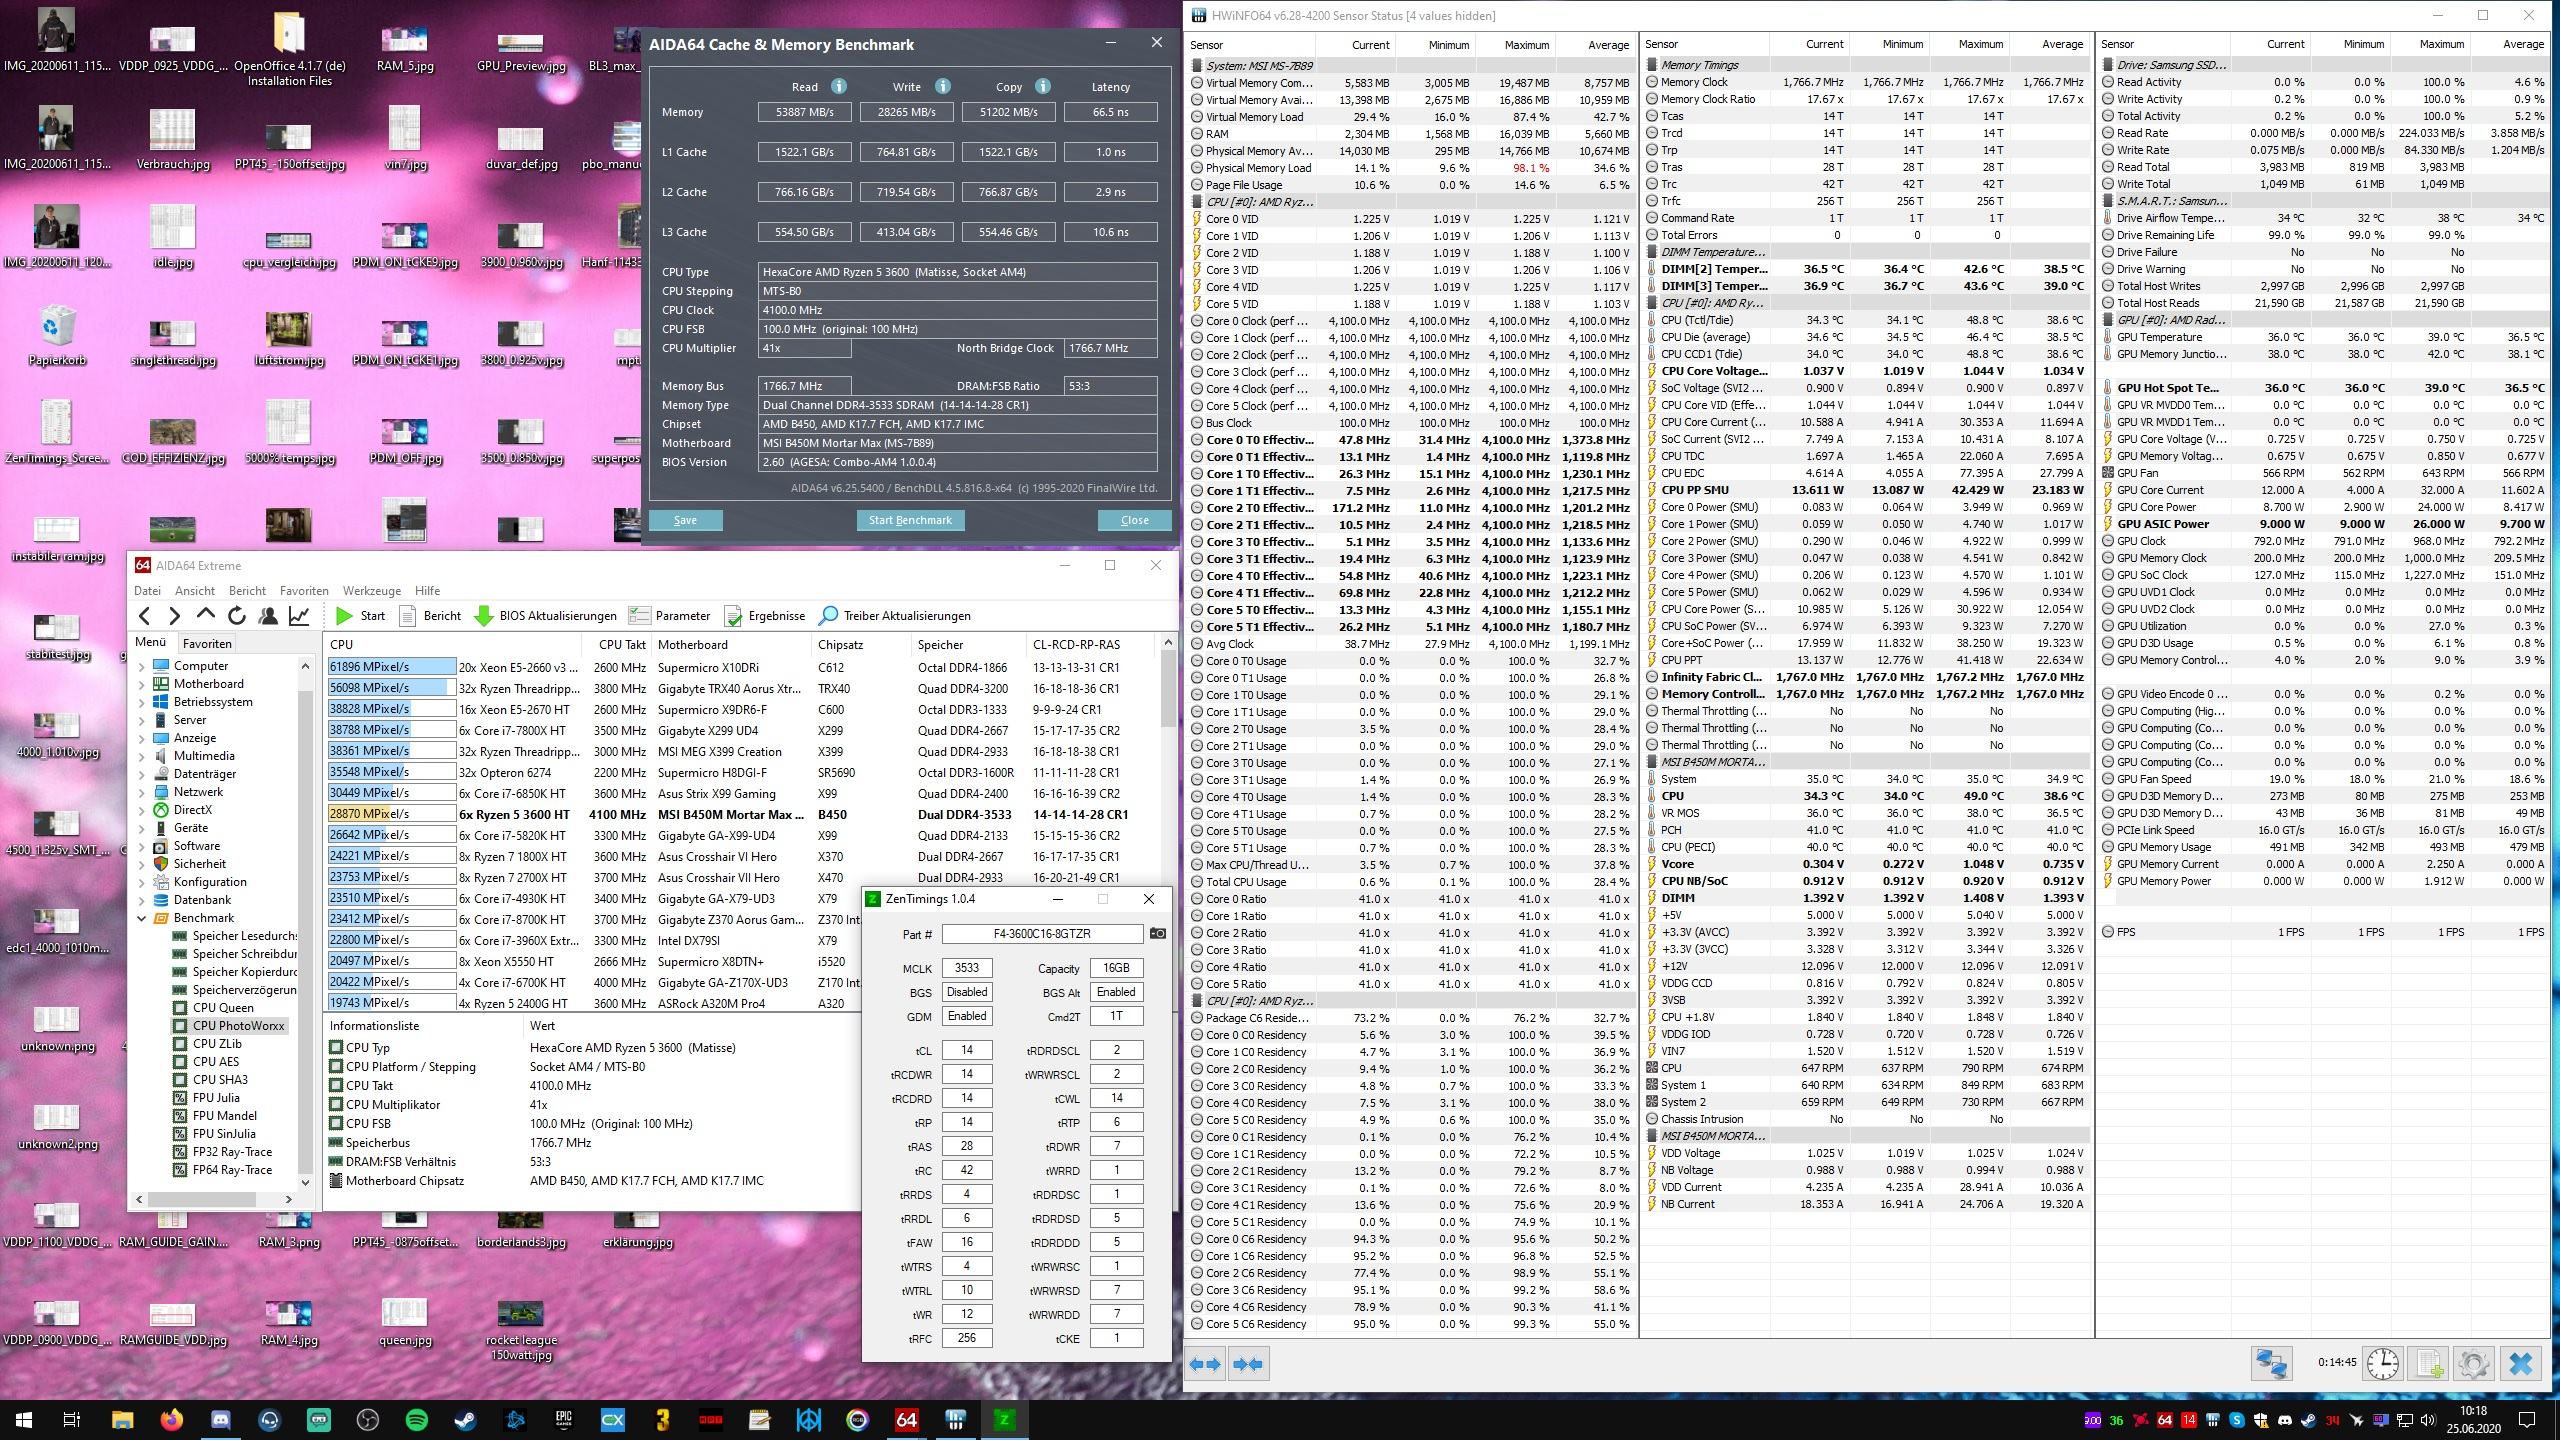Click BIOS Aktualisierungen toolbar button
Screen dimensions: 2560x1440
pos(545,616)
